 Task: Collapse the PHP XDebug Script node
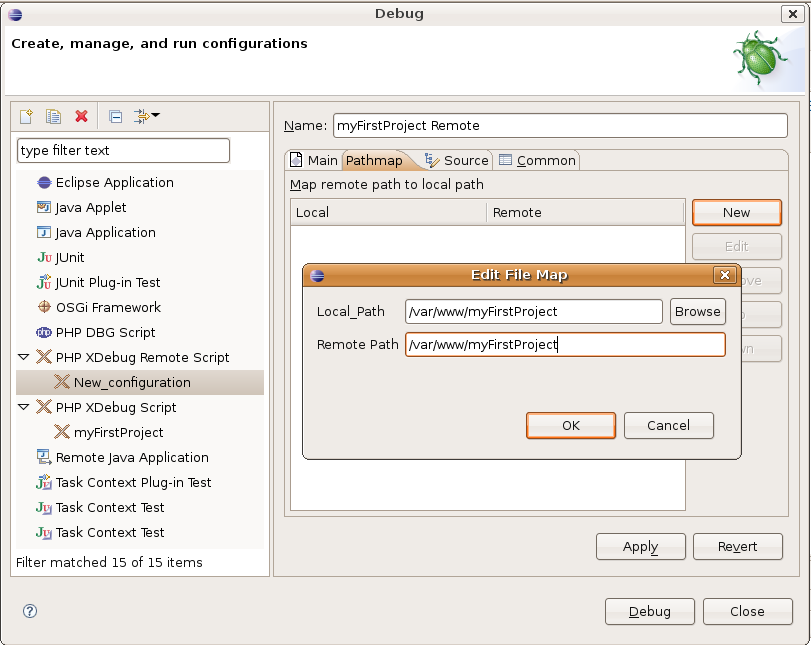24,408
